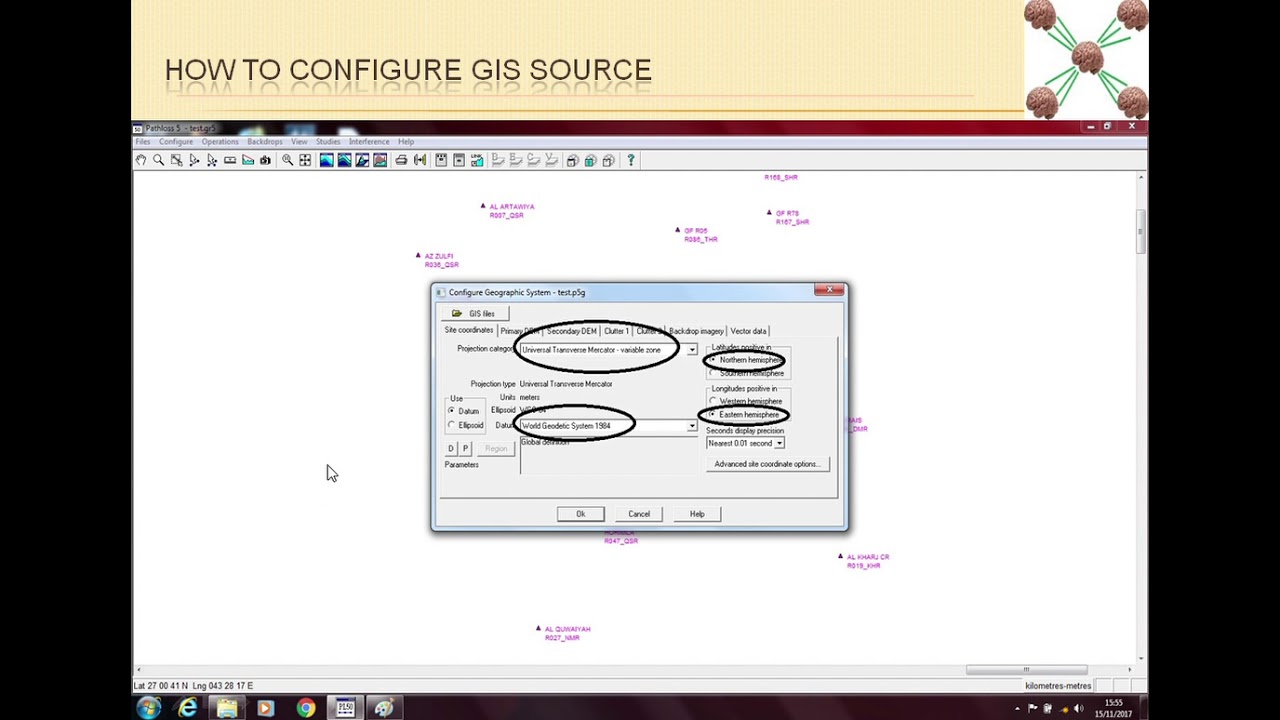Image resolution: width=1280 pixels, height=720 pixels.
Task: Switch to Site coordinates tab
Action: [469, 330]
